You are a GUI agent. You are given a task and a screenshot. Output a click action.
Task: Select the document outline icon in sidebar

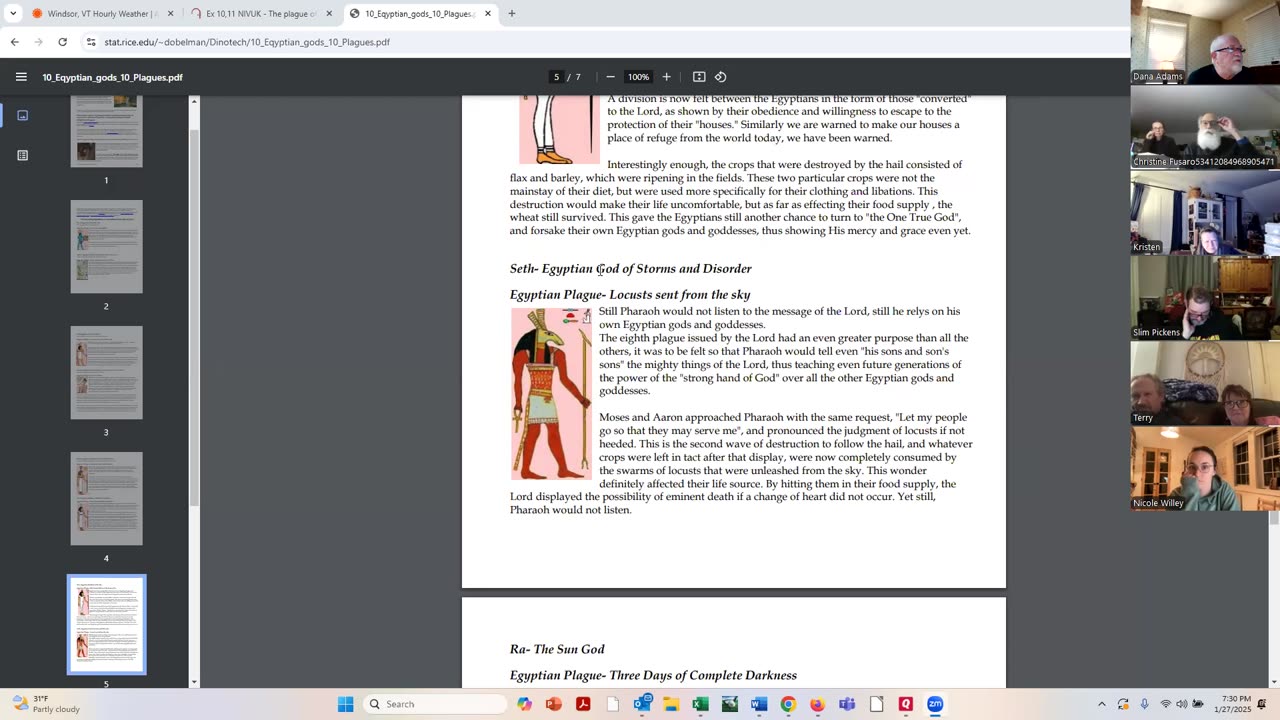pyautogui.click(x=22, y=155)
